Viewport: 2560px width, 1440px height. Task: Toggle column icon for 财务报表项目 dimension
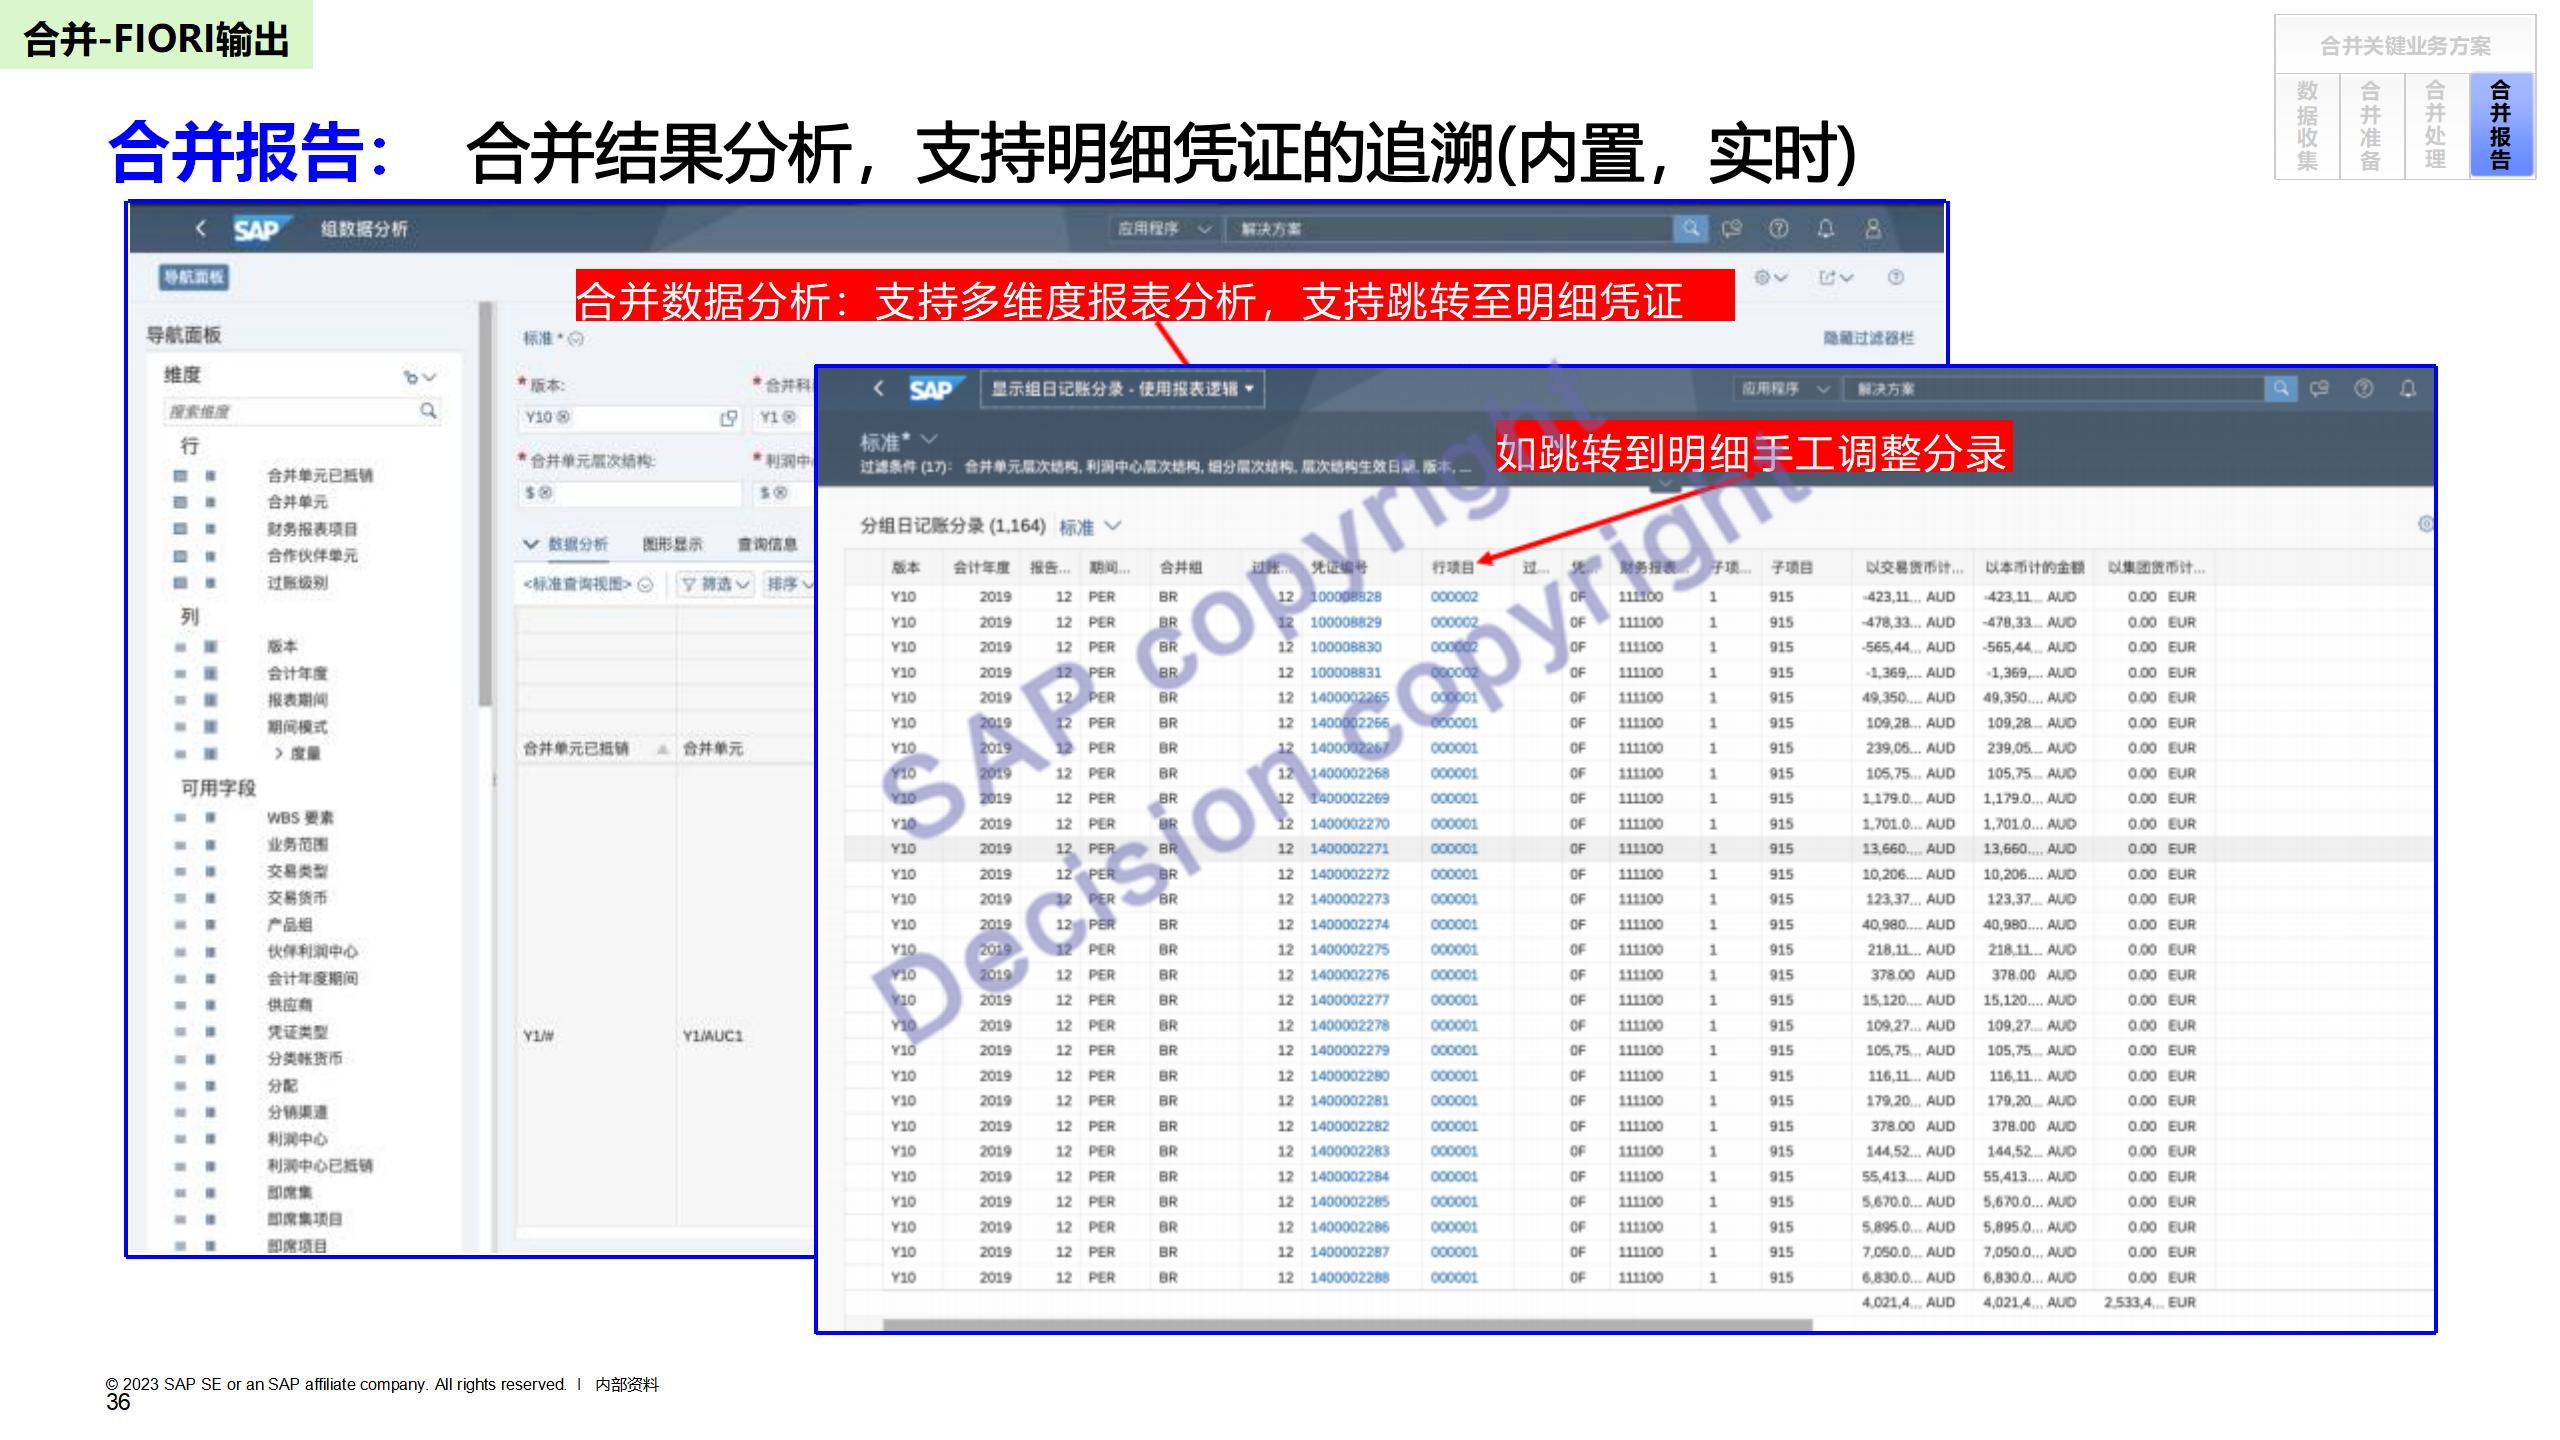(x=210, y=529)
